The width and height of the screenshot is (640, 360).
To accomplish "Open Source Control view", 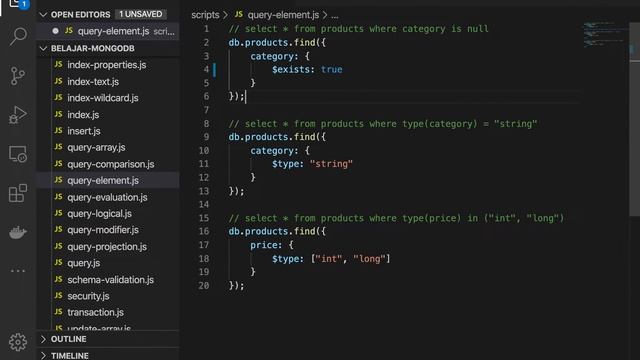I will [x=18, y=76].
